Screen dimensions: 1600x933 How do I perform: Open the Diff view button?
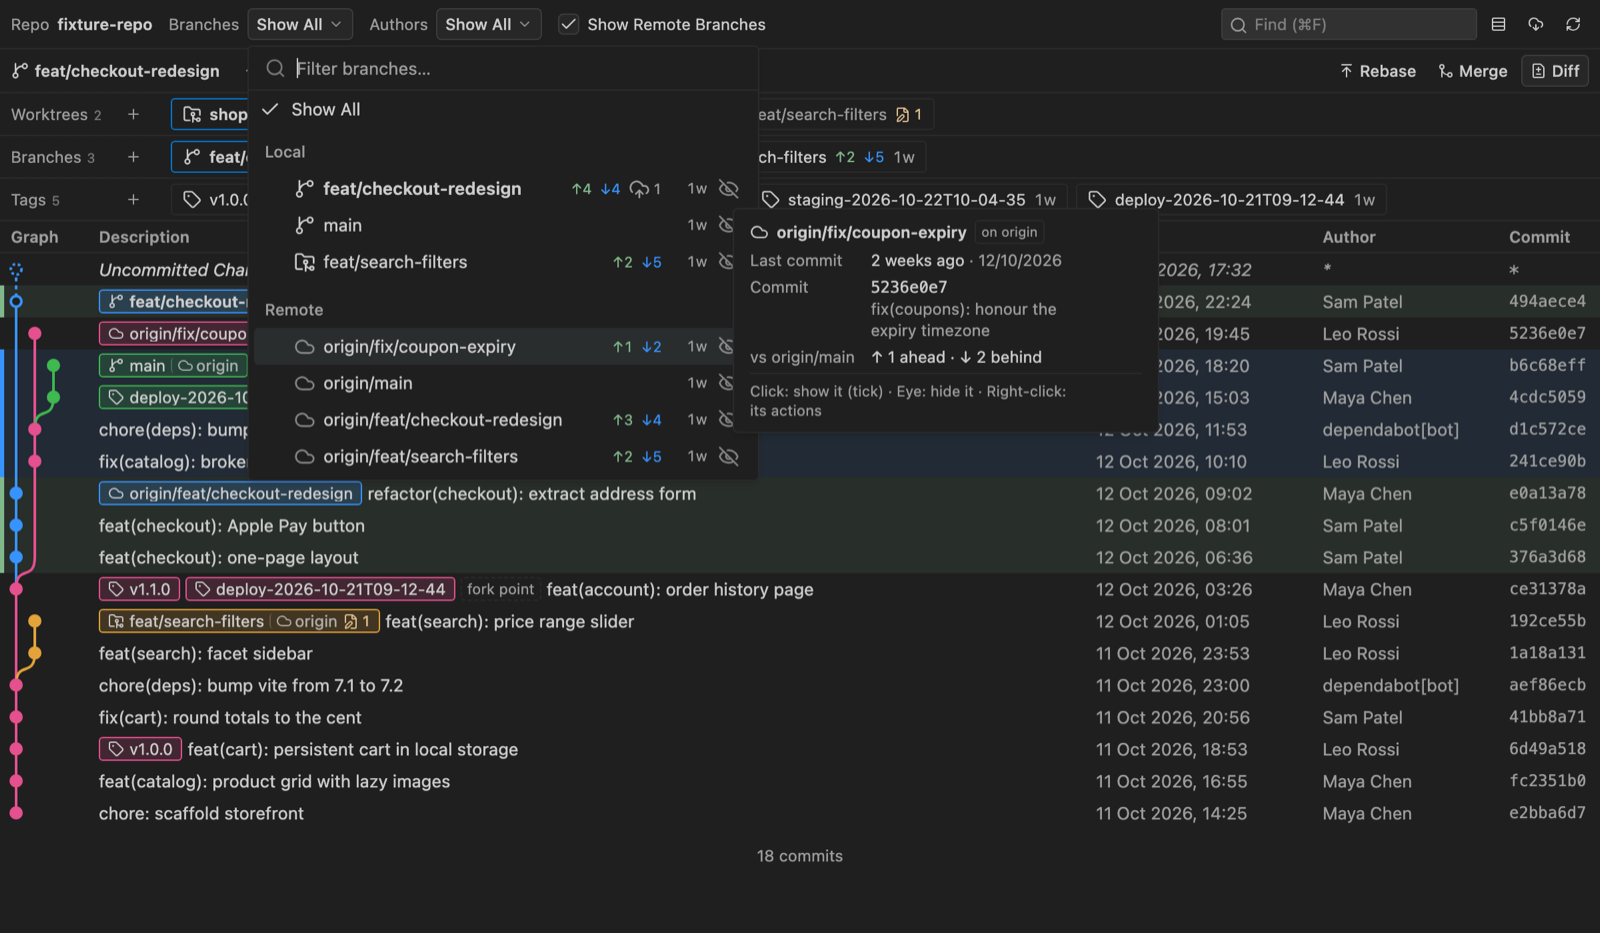click(1555, 71)
